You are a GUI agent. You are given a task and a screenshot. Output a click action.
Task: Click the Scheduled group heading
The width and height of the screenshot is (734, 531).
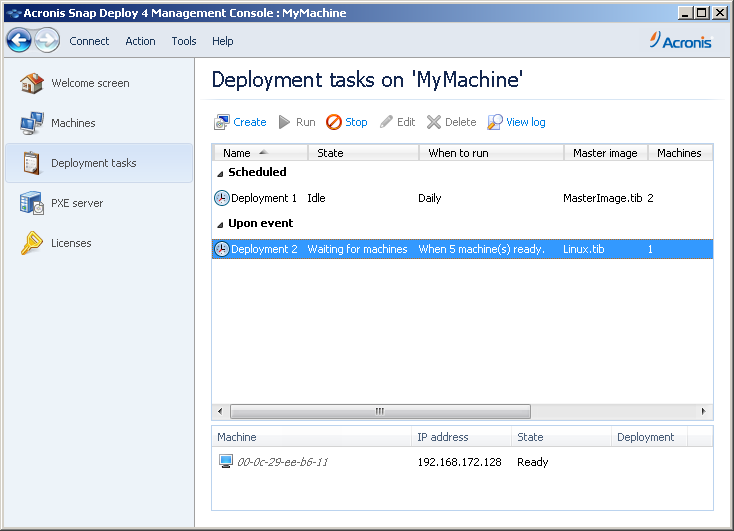coord(257,172)
